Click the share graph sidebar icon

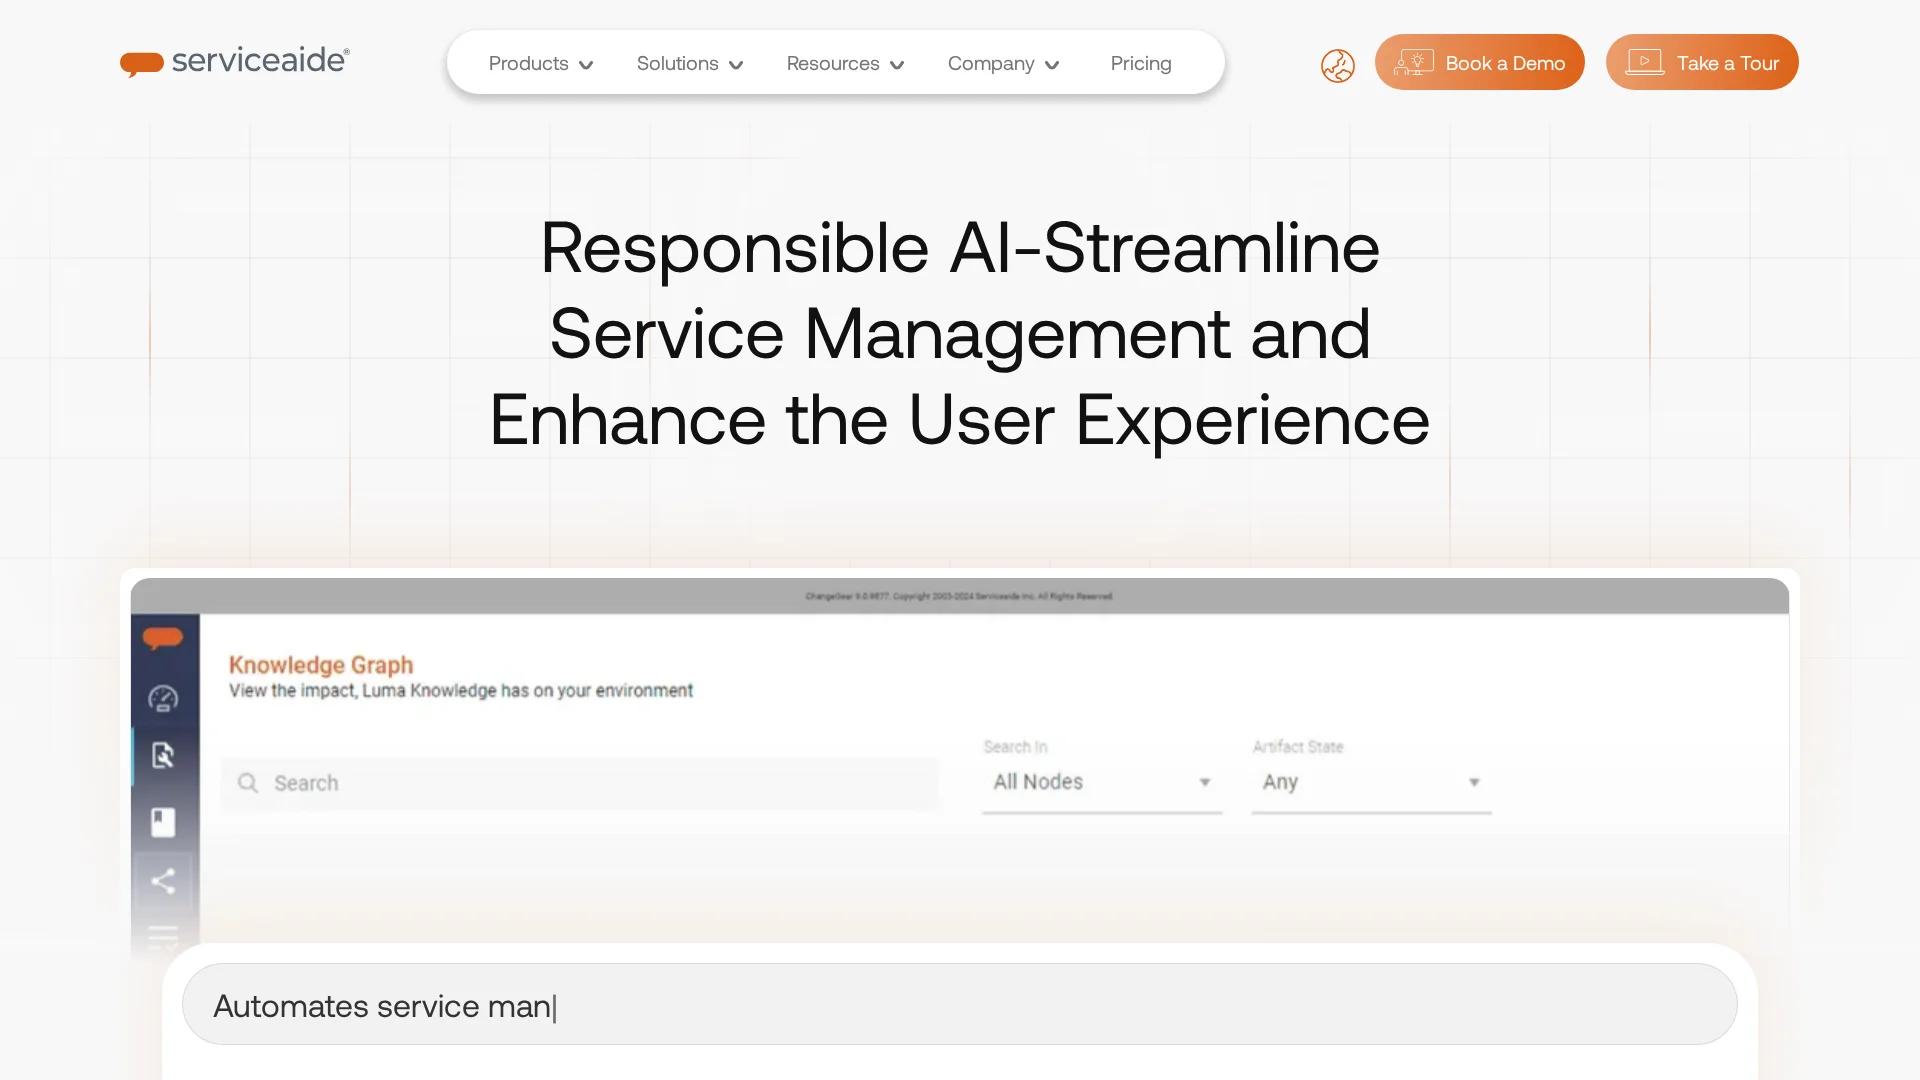tap(163, 881)
